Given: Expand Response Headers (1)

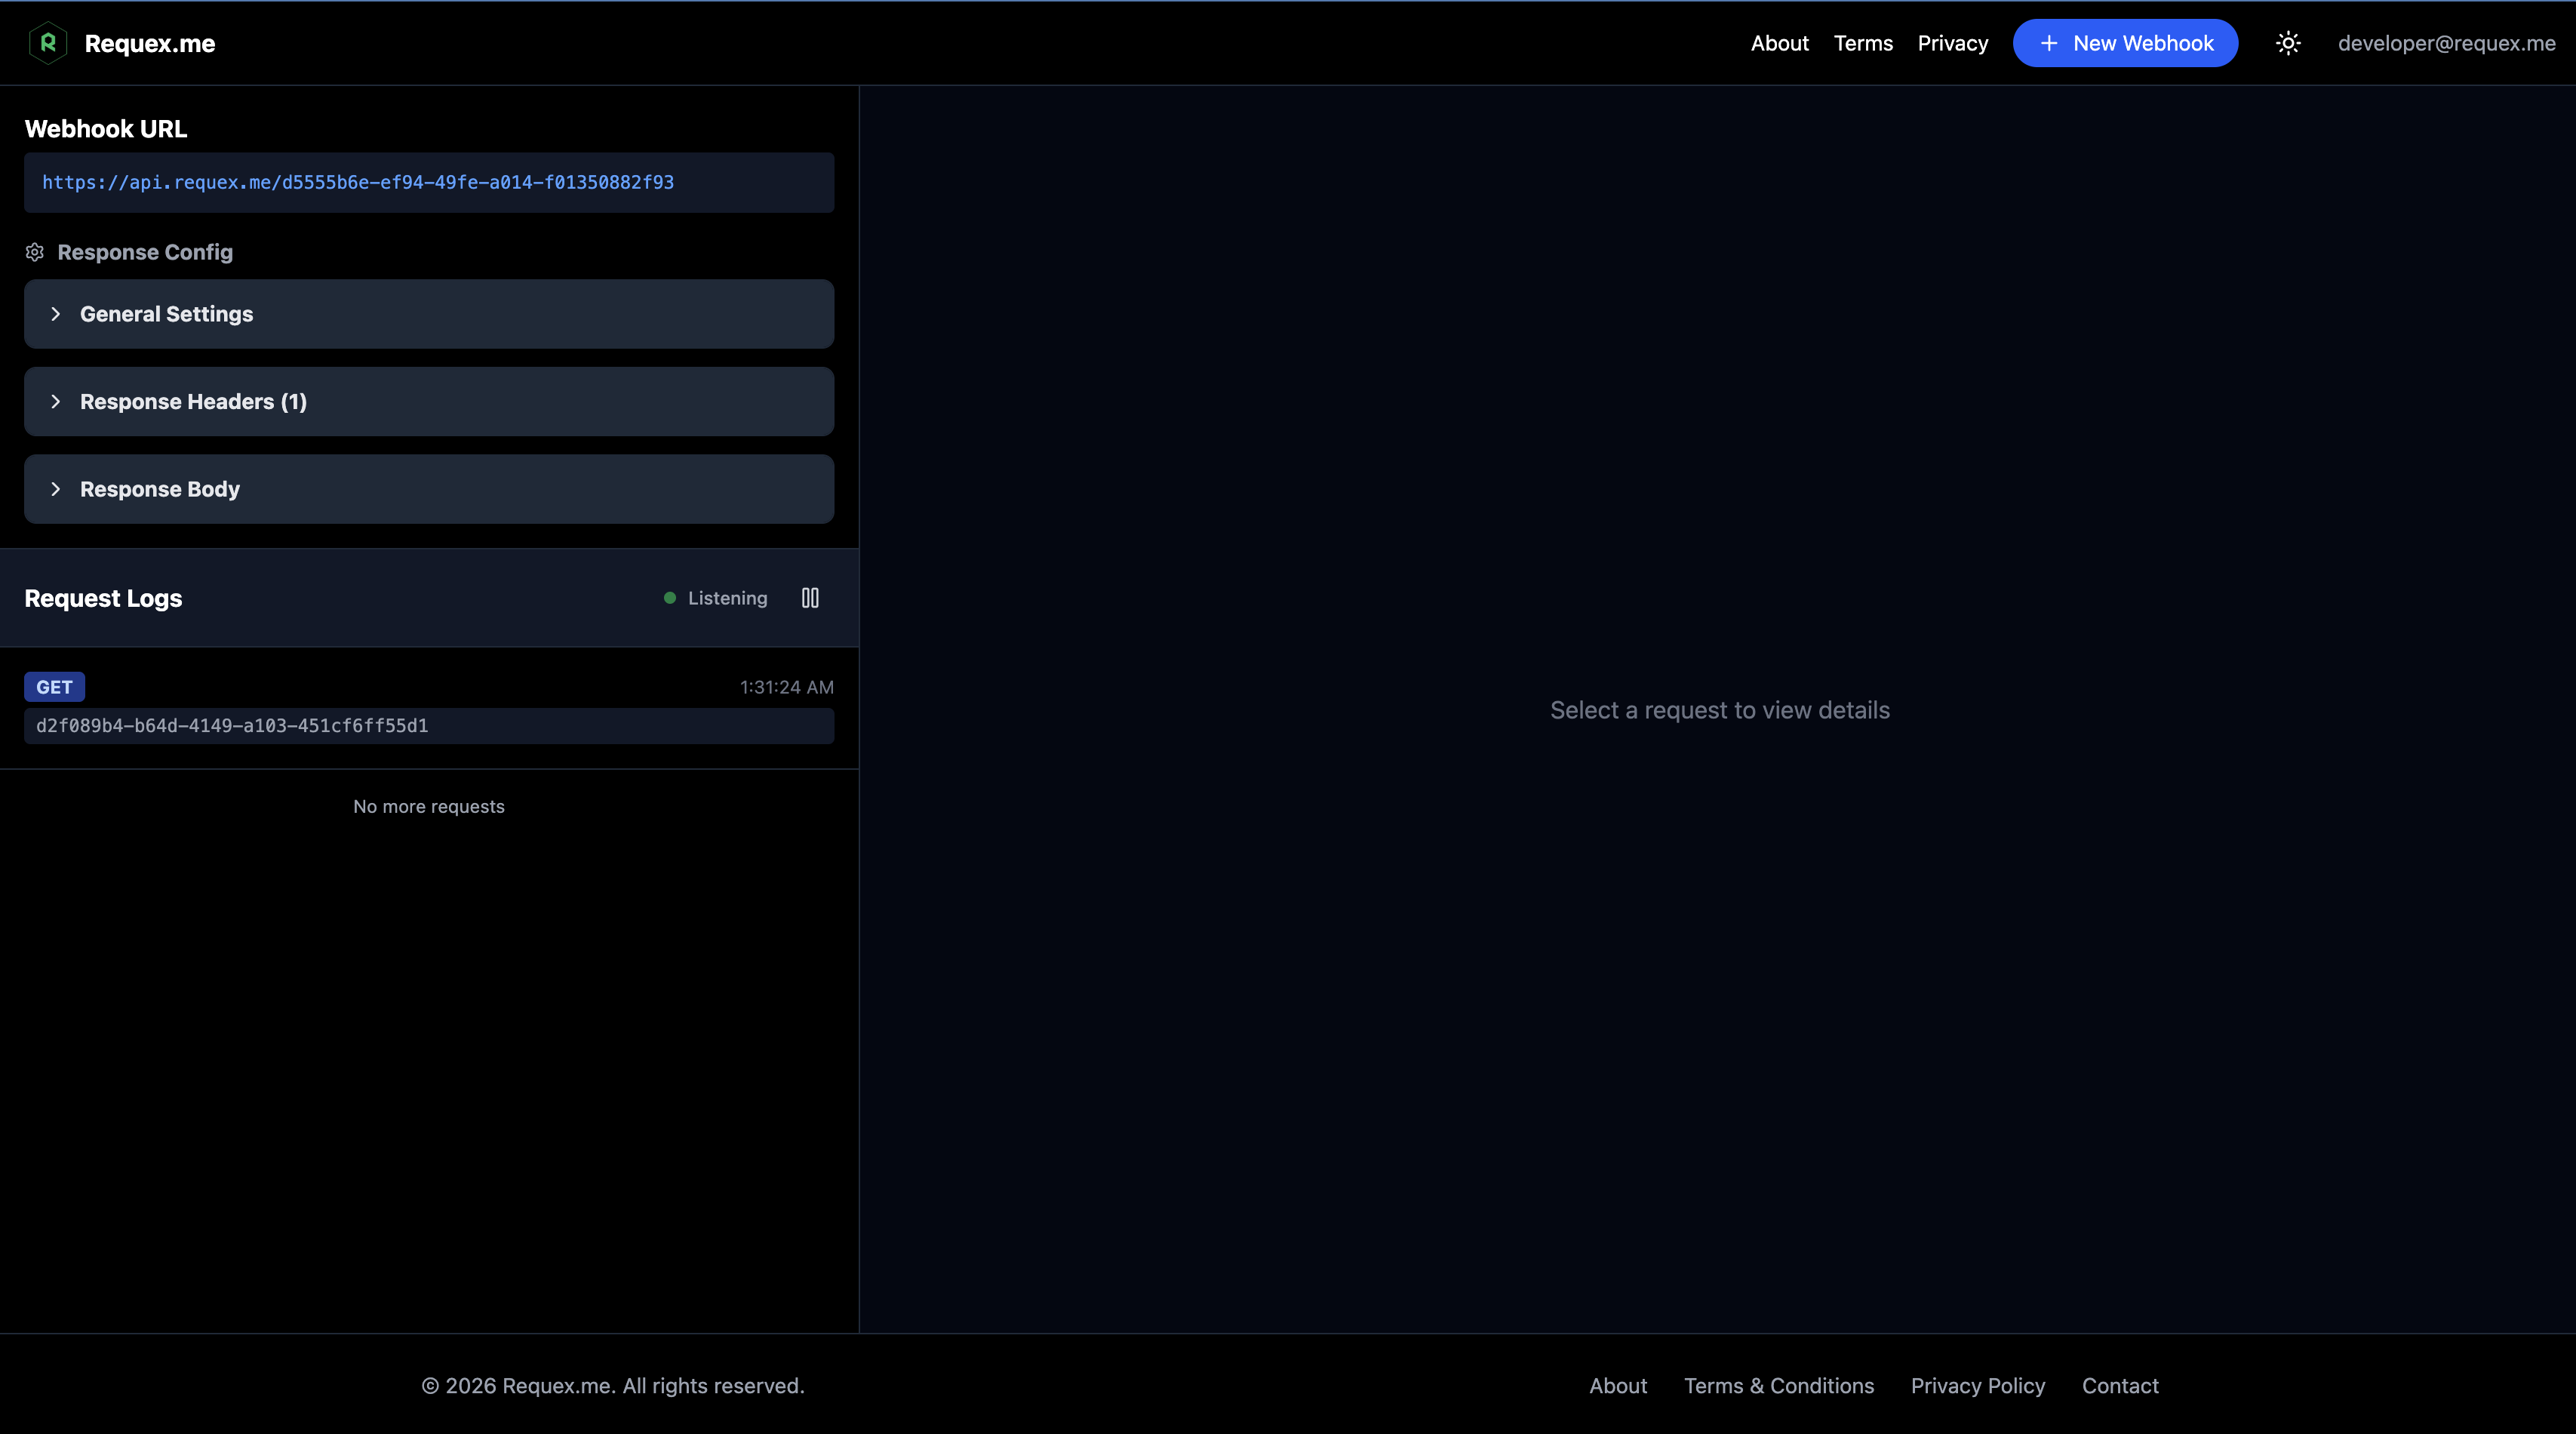Looking at the screenshot, I should (428, 401).
